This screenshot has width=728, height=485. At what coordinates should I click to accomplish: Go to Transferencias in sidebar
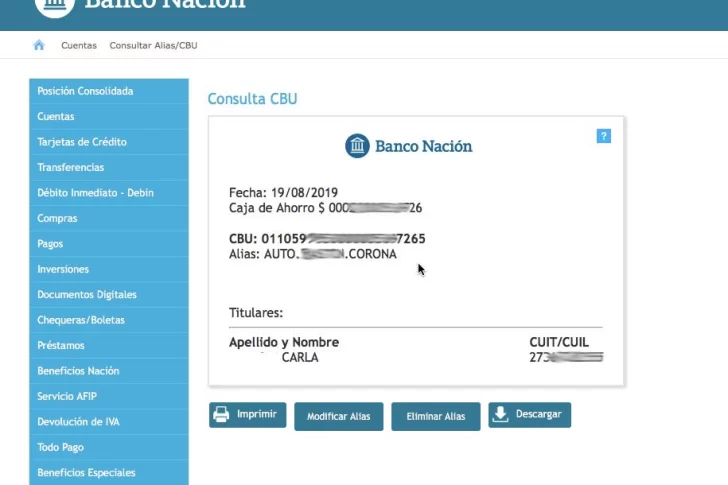coord(109,168)
